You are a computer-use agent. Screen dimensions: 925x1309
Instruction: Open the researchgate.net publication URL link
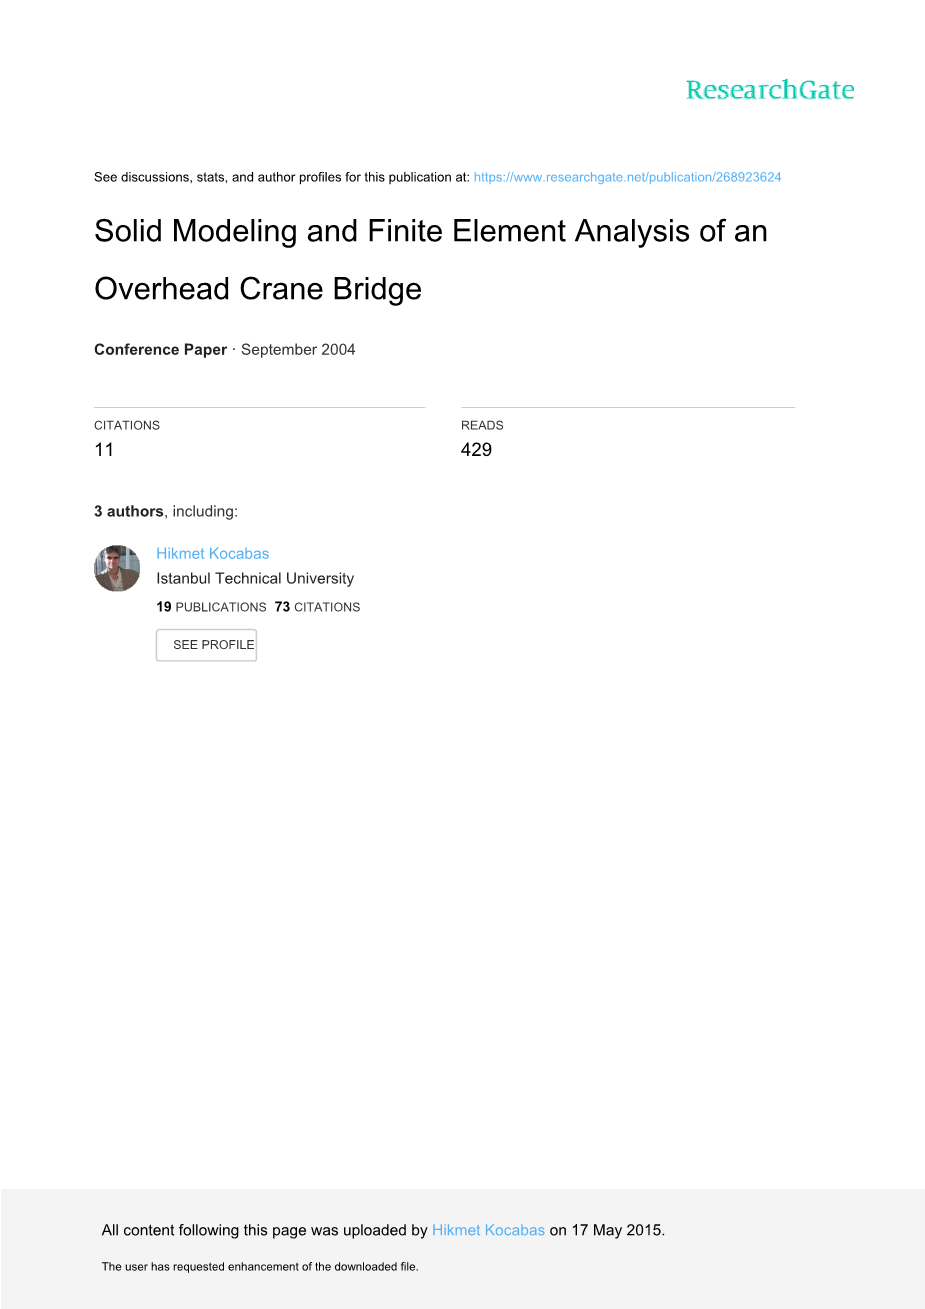pyautogui.click(x=627, y=177)
